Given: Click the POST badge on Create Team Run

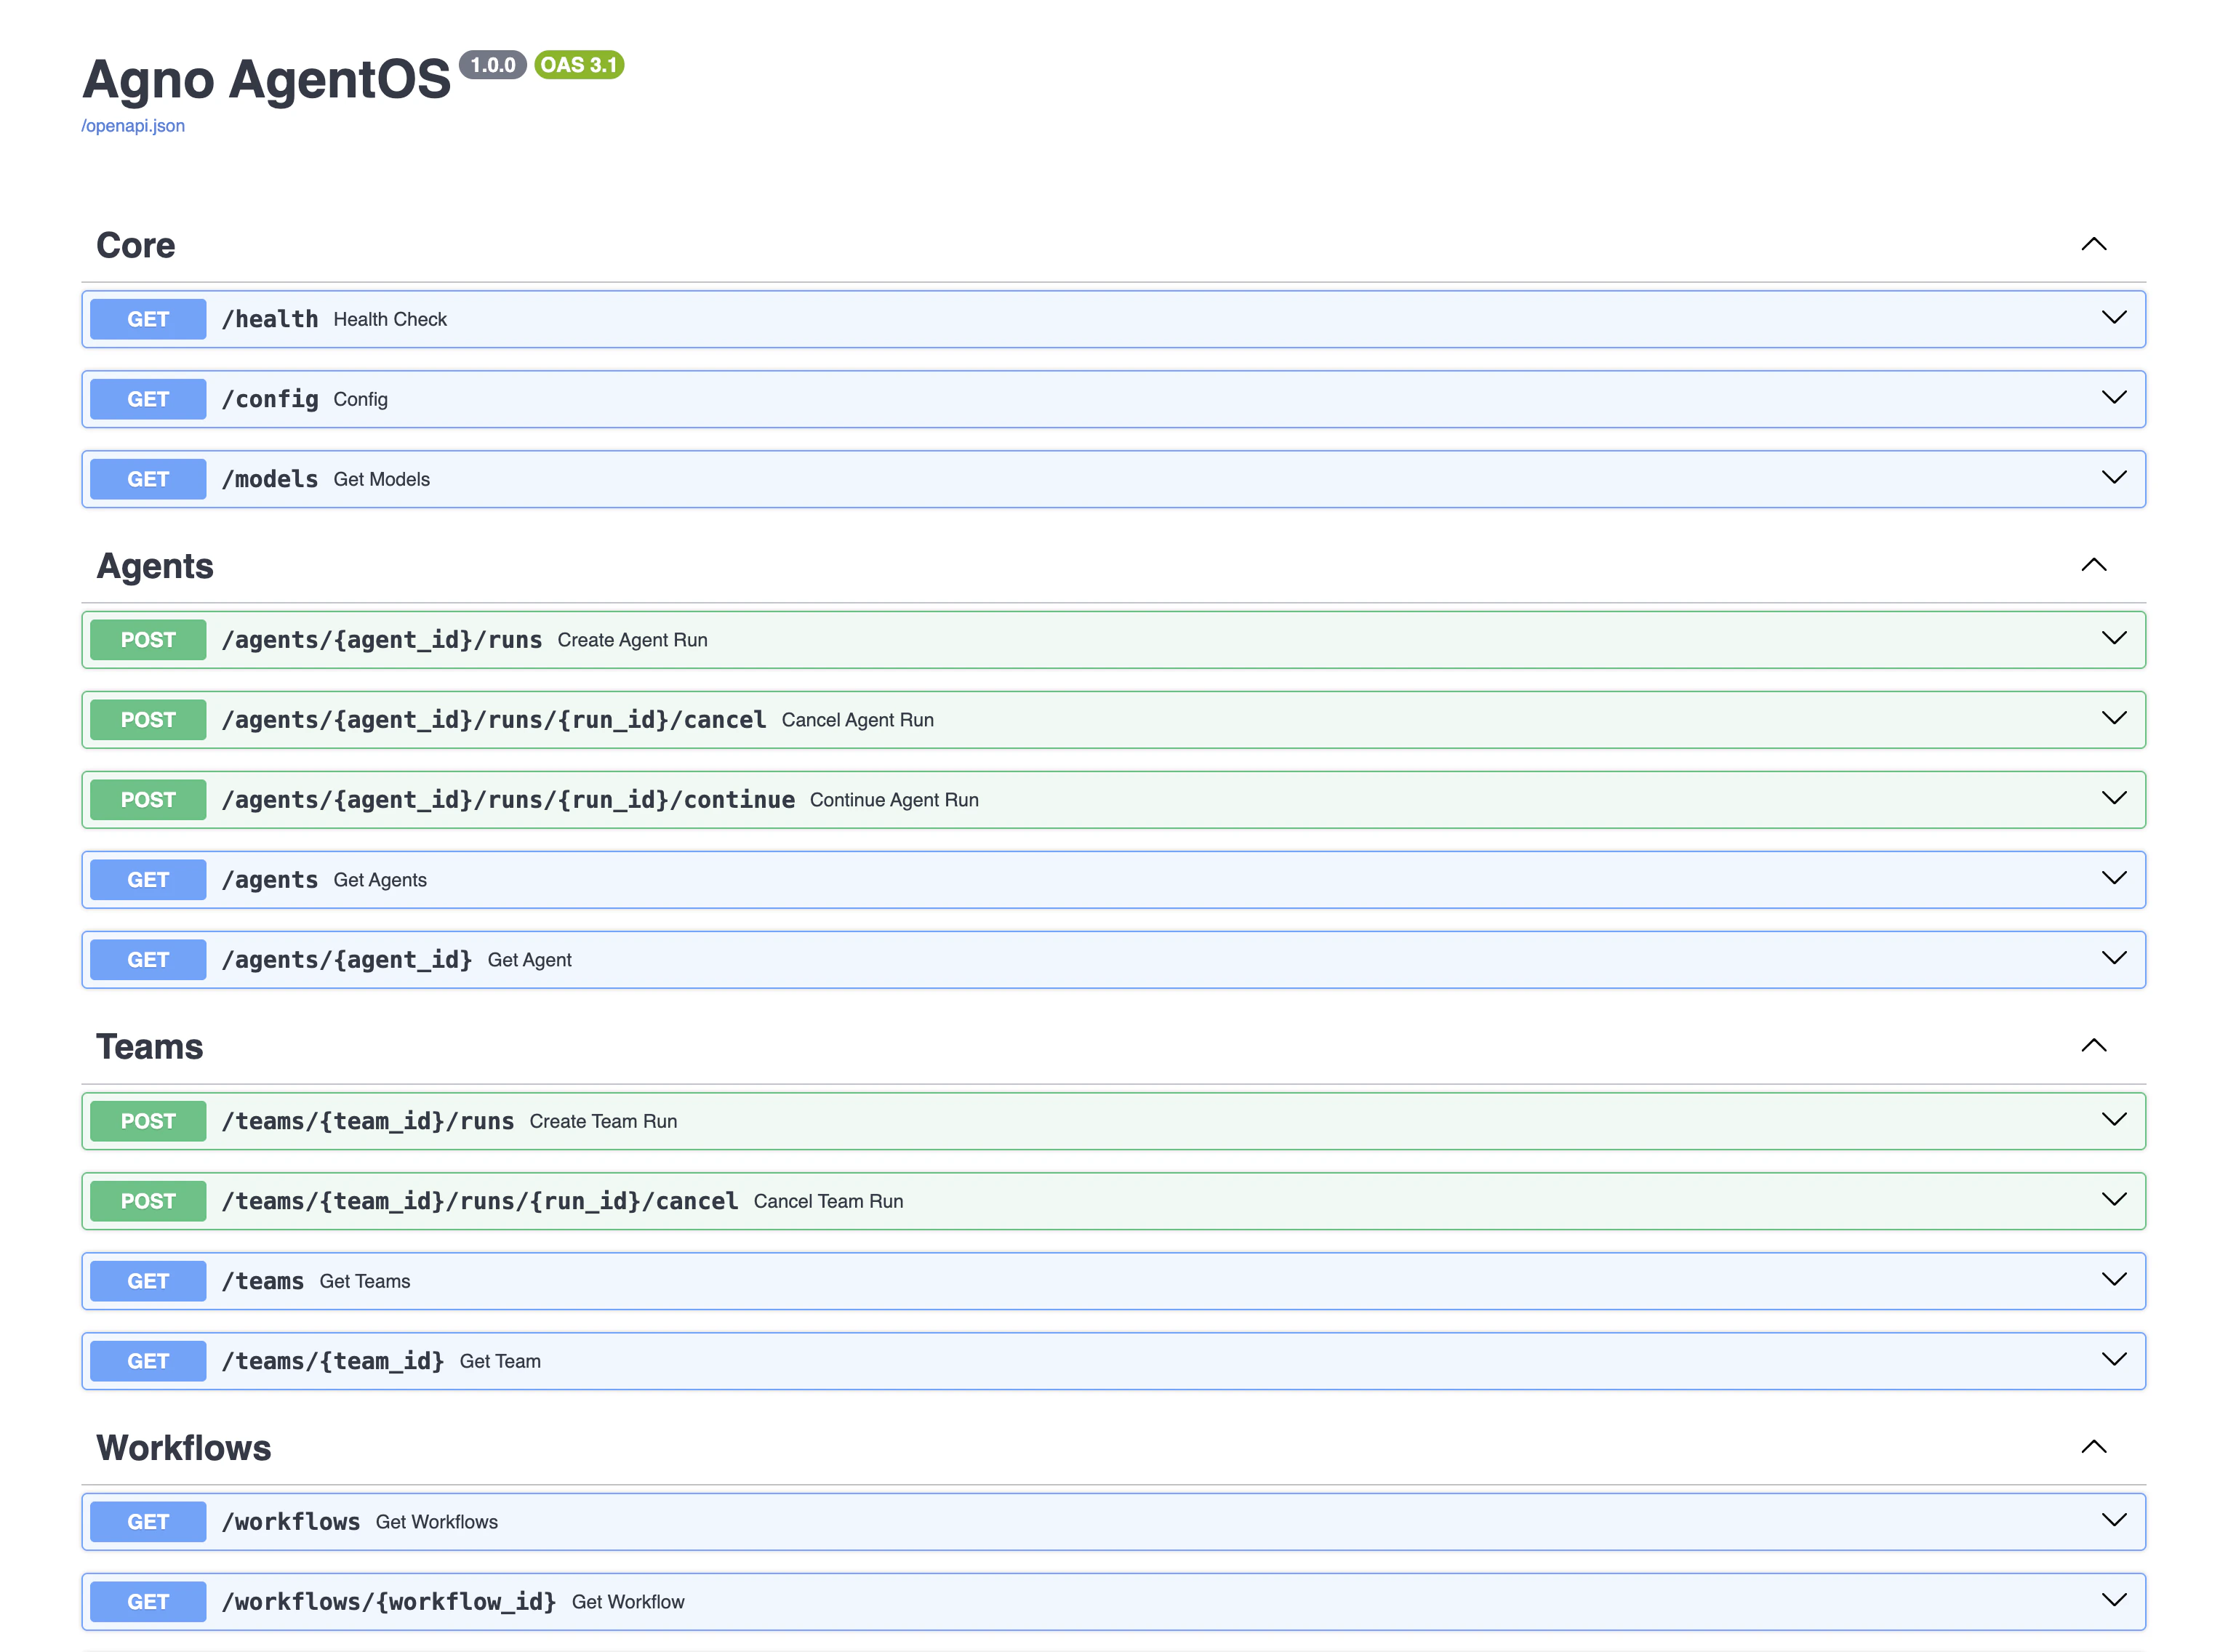Looking at the screenshot, I should tap(147, 1121).
